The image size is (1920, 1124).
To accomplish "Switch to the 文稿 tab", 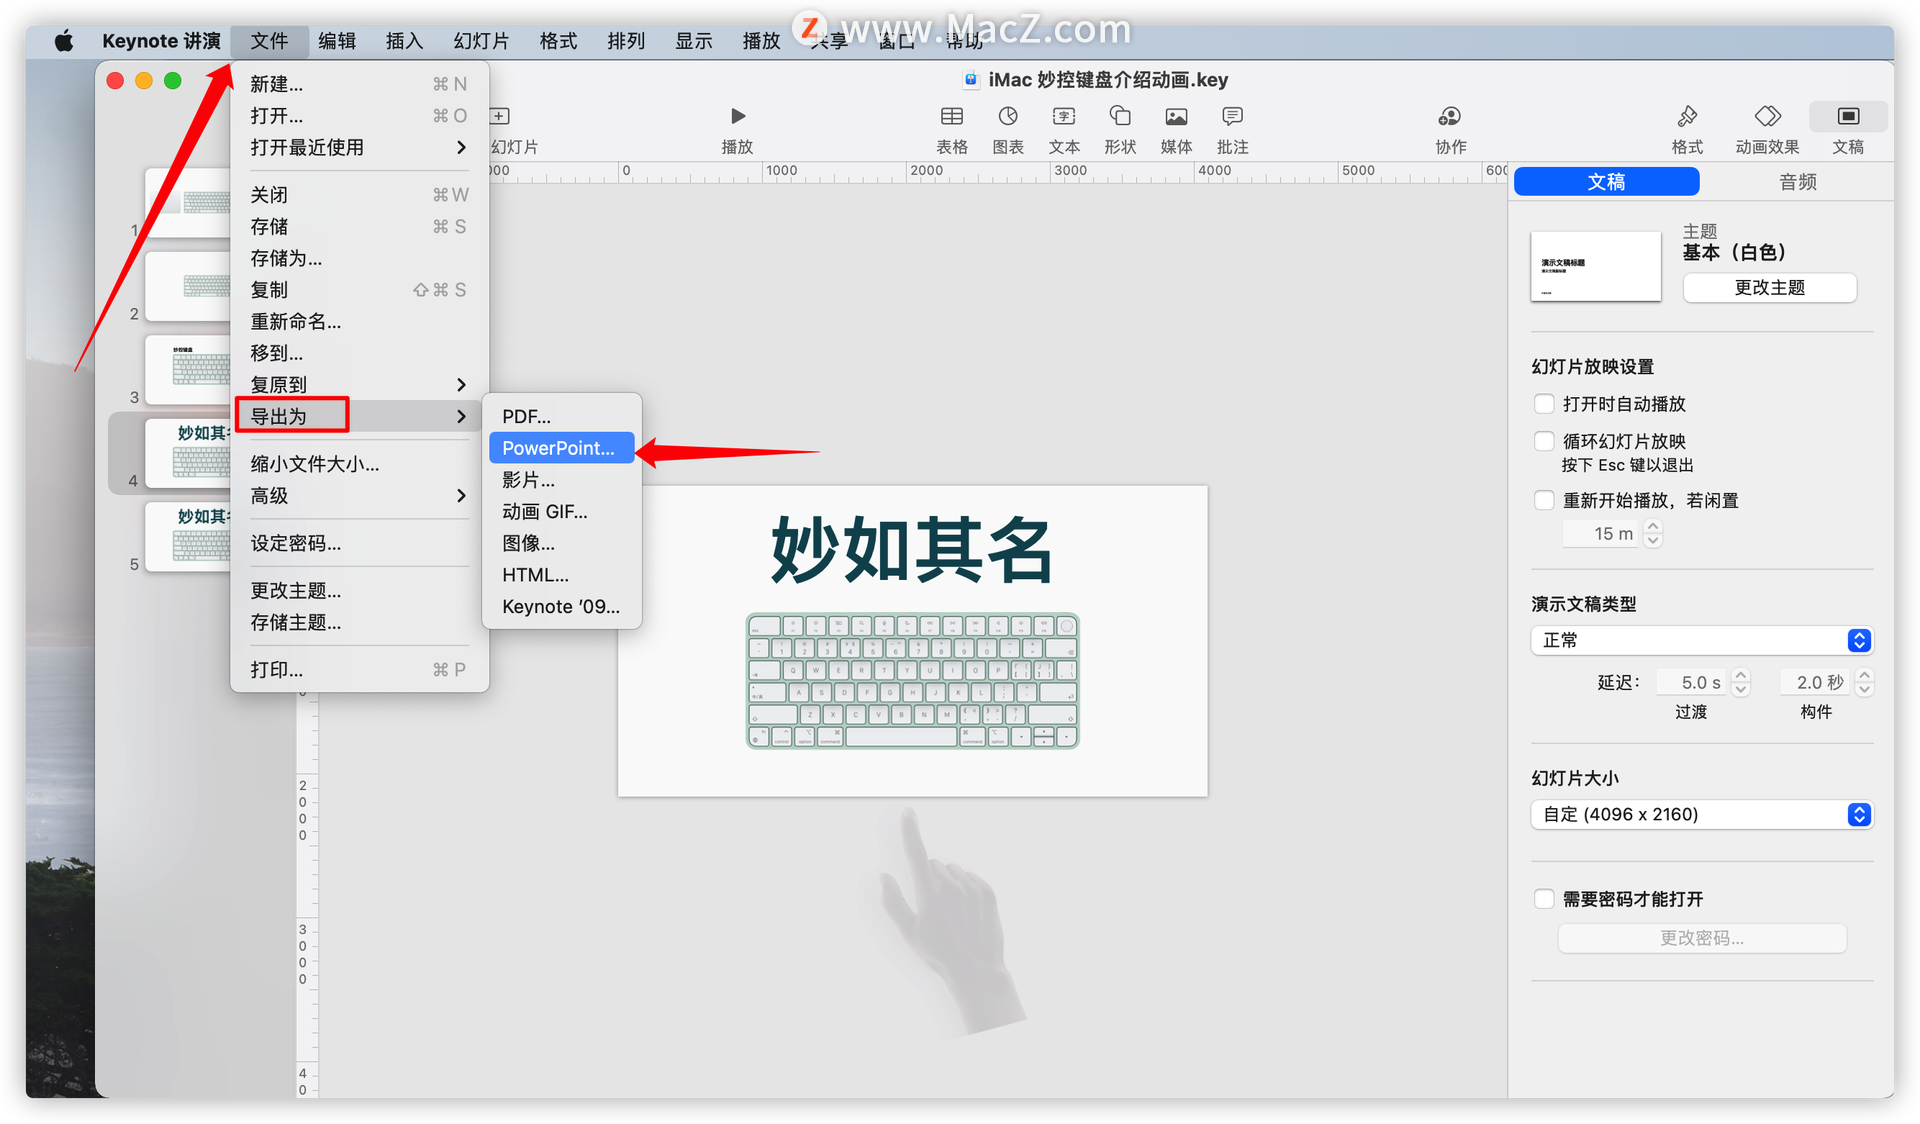I will tap(1606, 182).
